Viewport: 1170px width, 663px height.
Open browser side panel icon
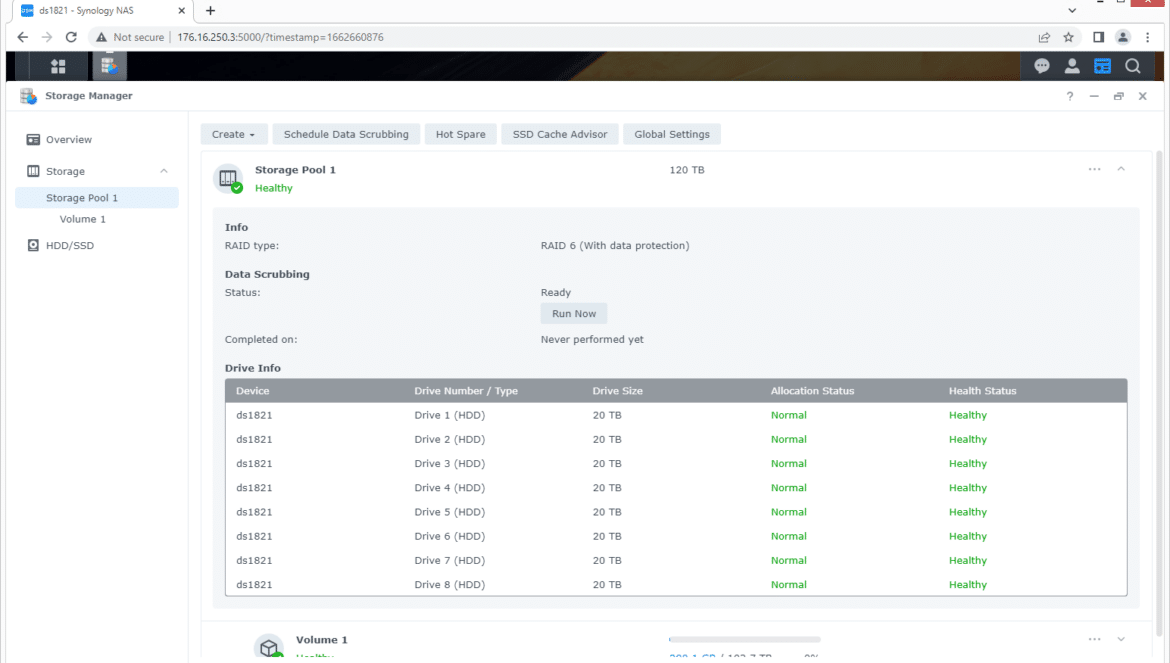click(1098, 37)
